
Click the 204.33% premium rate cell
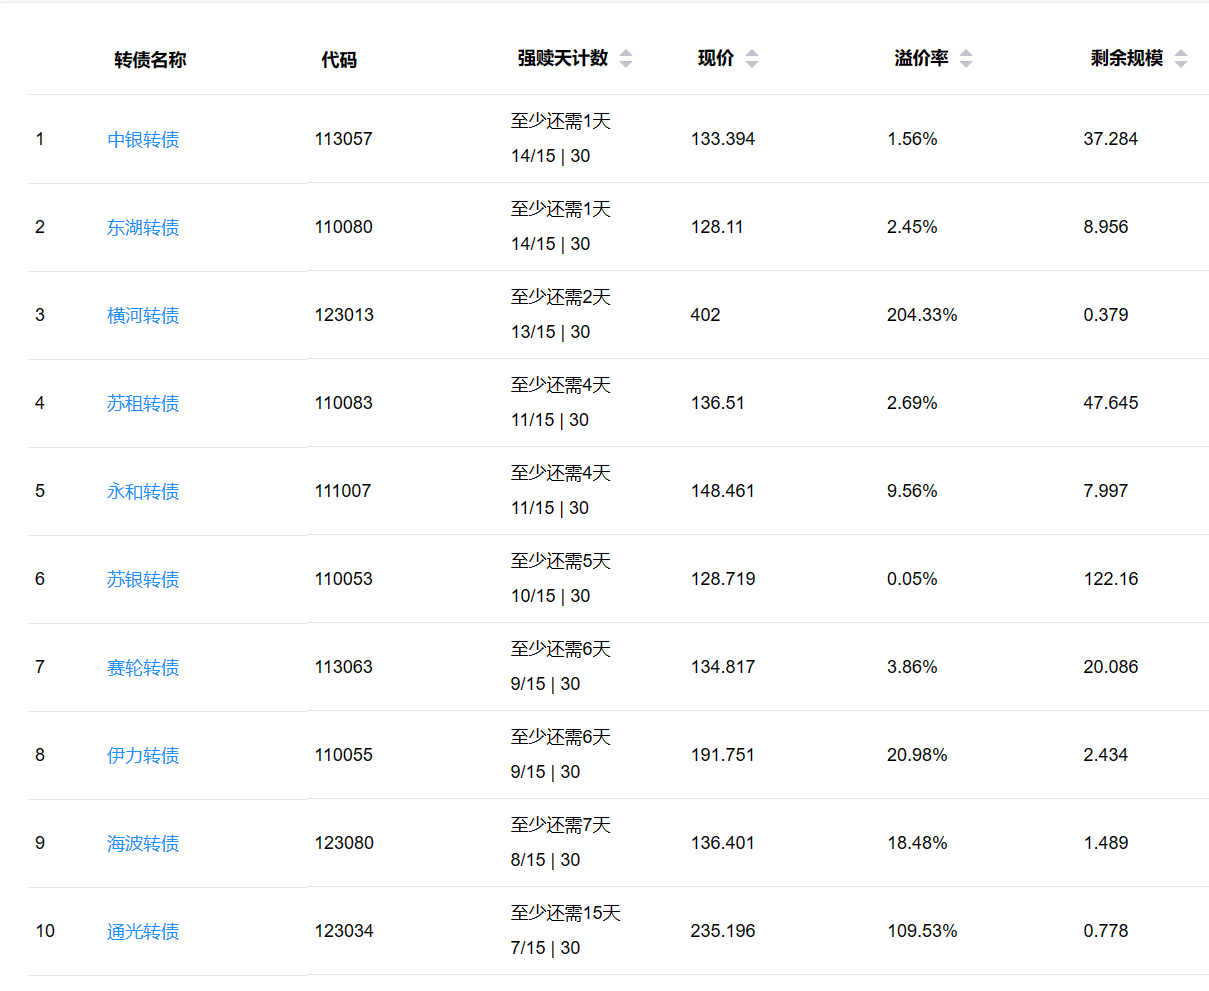click(x=922, y=315)
